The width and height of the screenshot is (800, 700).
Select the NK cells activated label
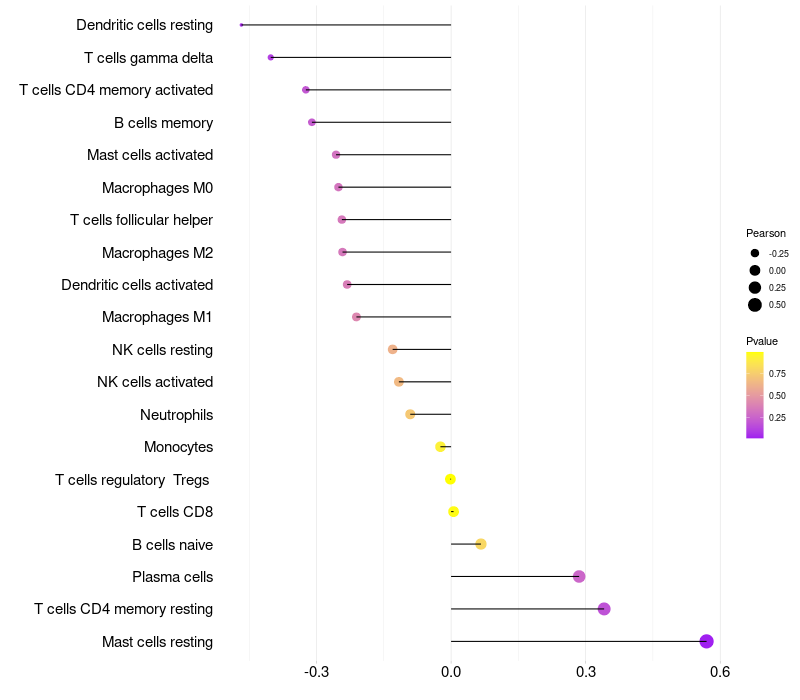click(155, 382)
